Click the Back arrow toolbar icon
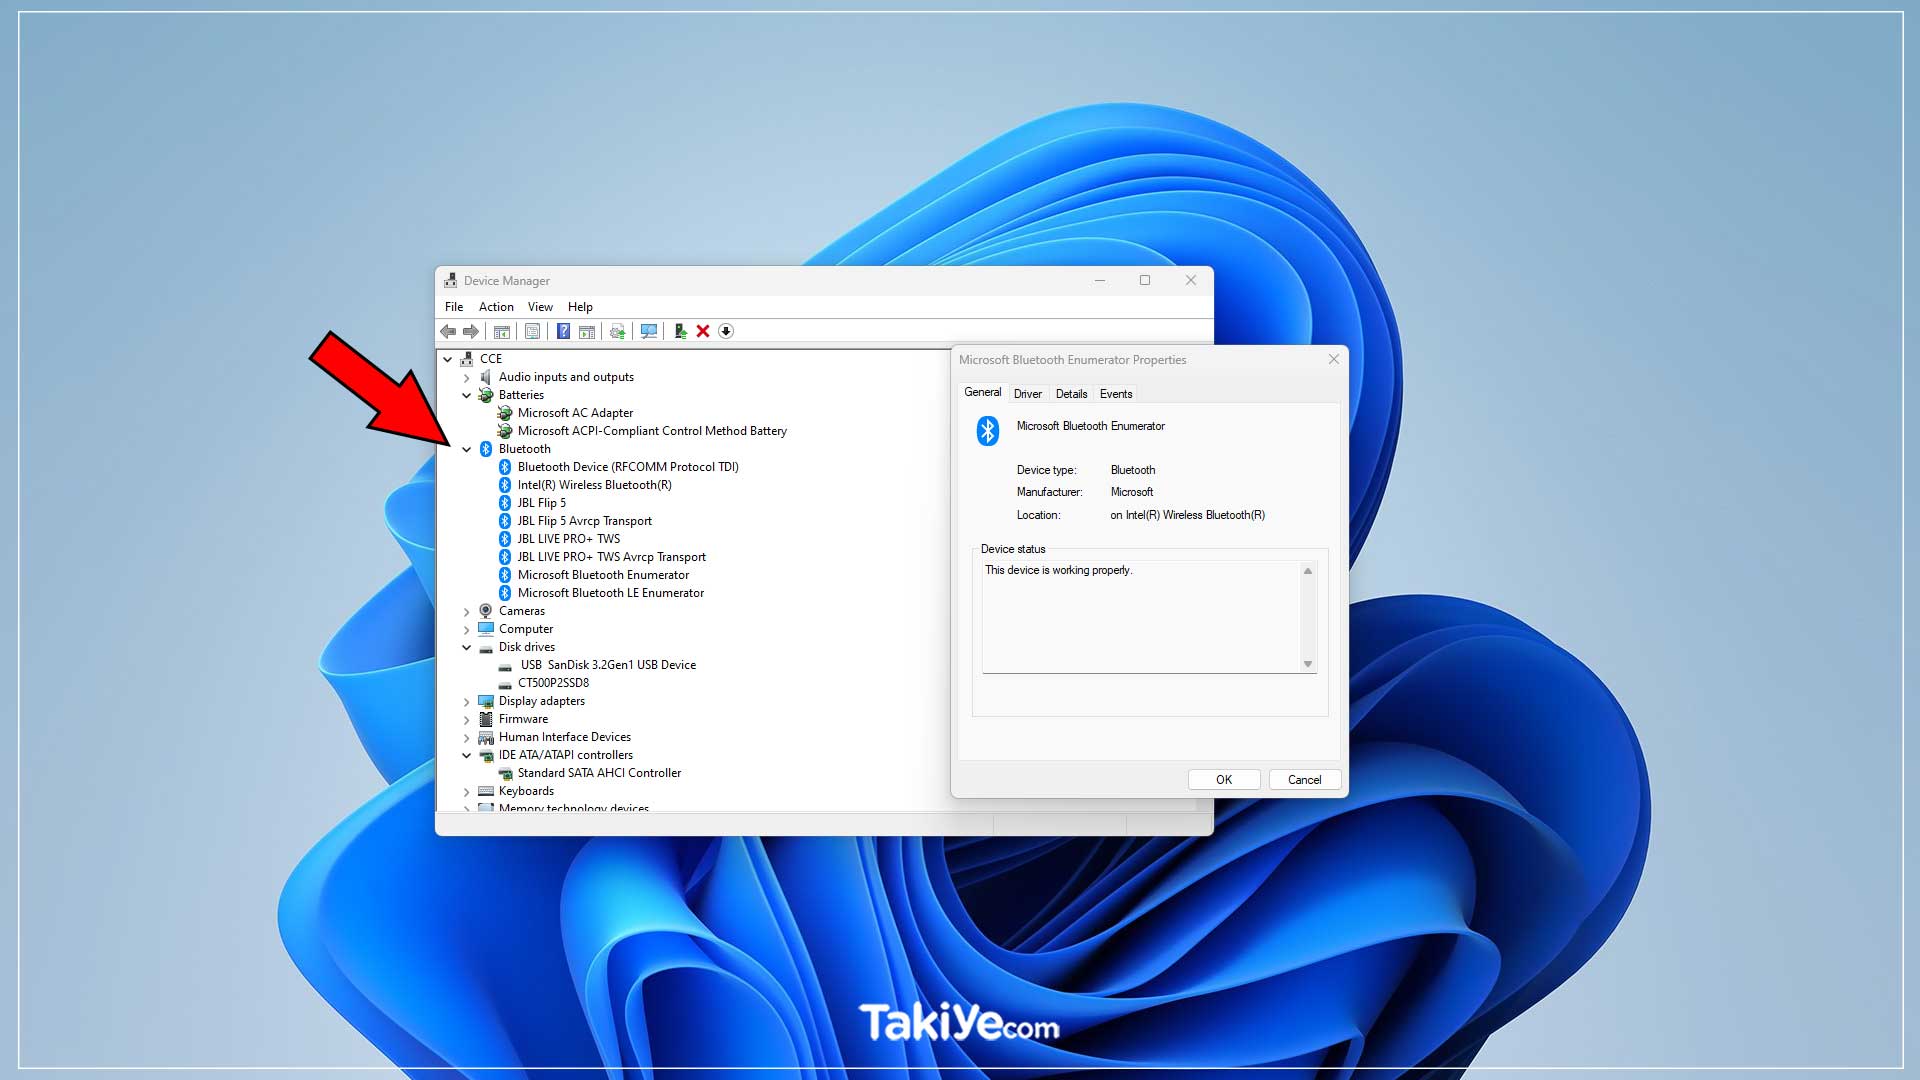This screenshot has height=1080, width=1920. coord(448,331)
